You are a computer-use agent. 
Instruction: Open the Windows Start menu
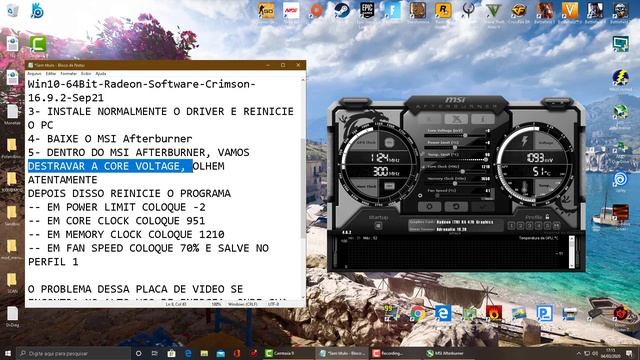point(8,353)
